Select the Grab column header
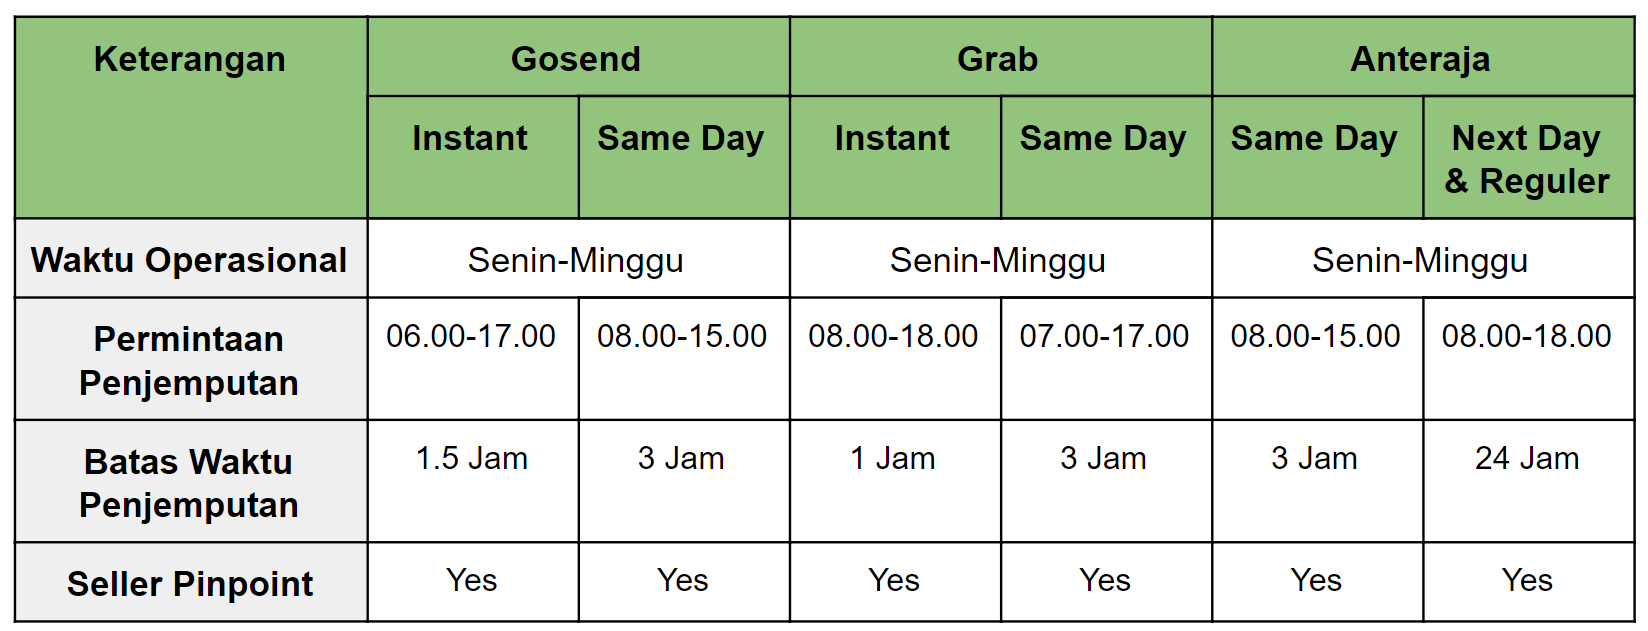1648x631 pixels. pos(1000,57)
